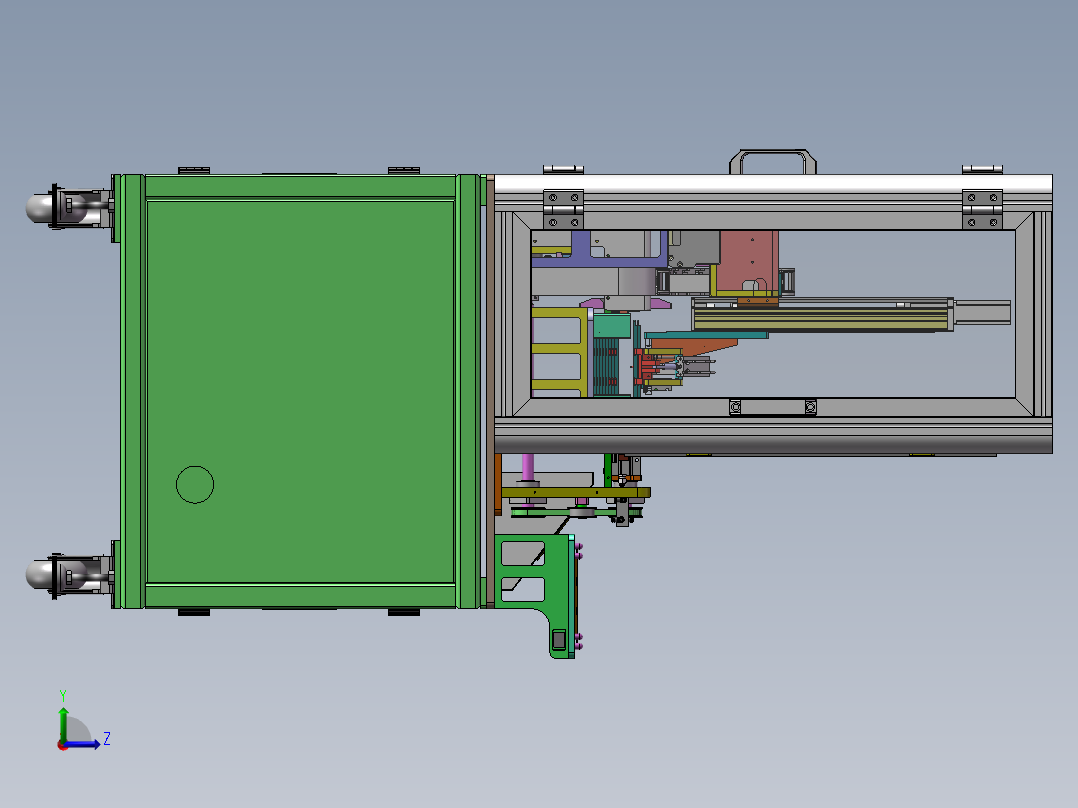
Task: Click the blue Z axis arrow of the triad
Action: [x=84, y=744]
